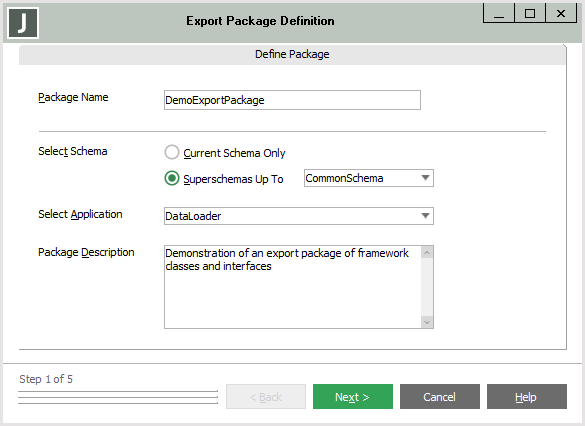Maximize the Export Package Definition dialog
The image size is (585, 426).
pyautogui.click(x=530, y=13)
